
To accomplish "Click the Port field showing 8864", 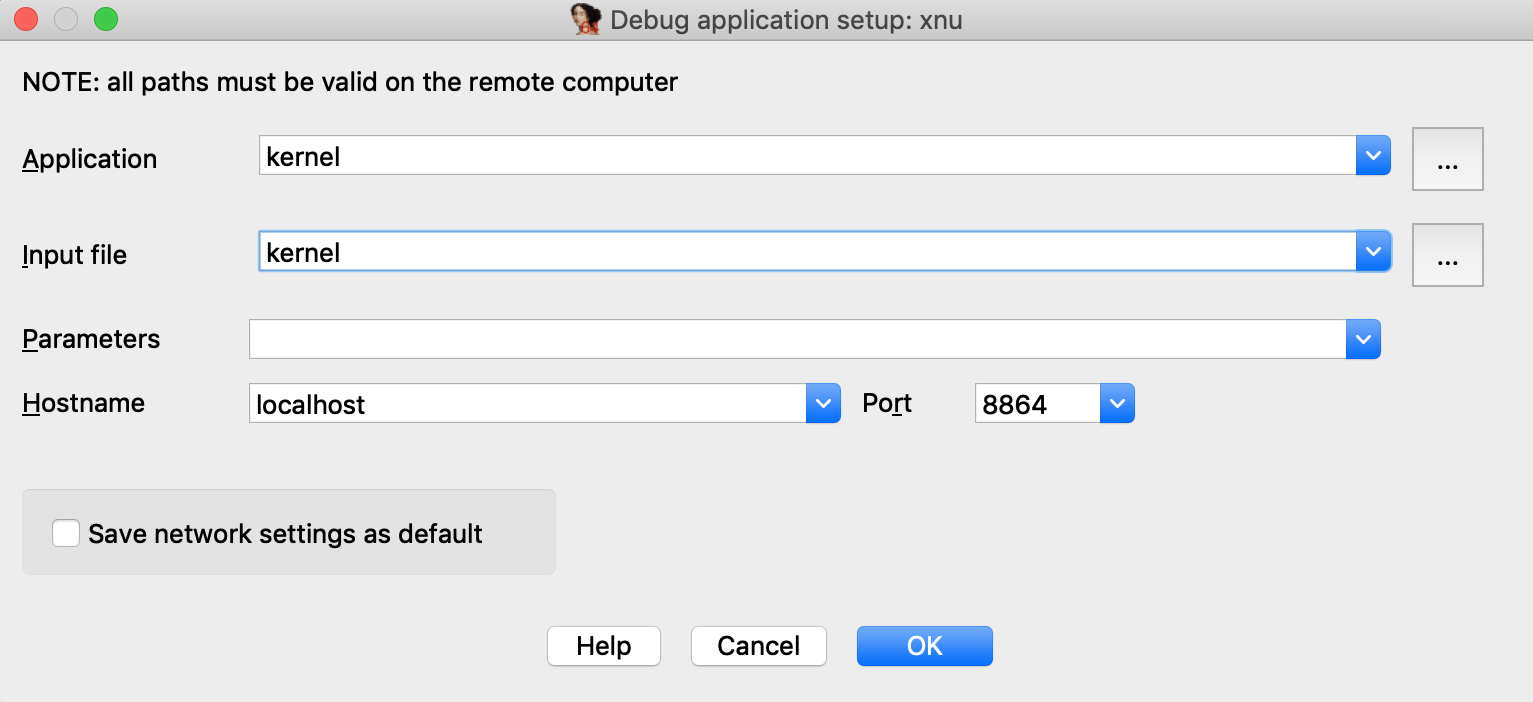I will click(x=1037, y=404).
